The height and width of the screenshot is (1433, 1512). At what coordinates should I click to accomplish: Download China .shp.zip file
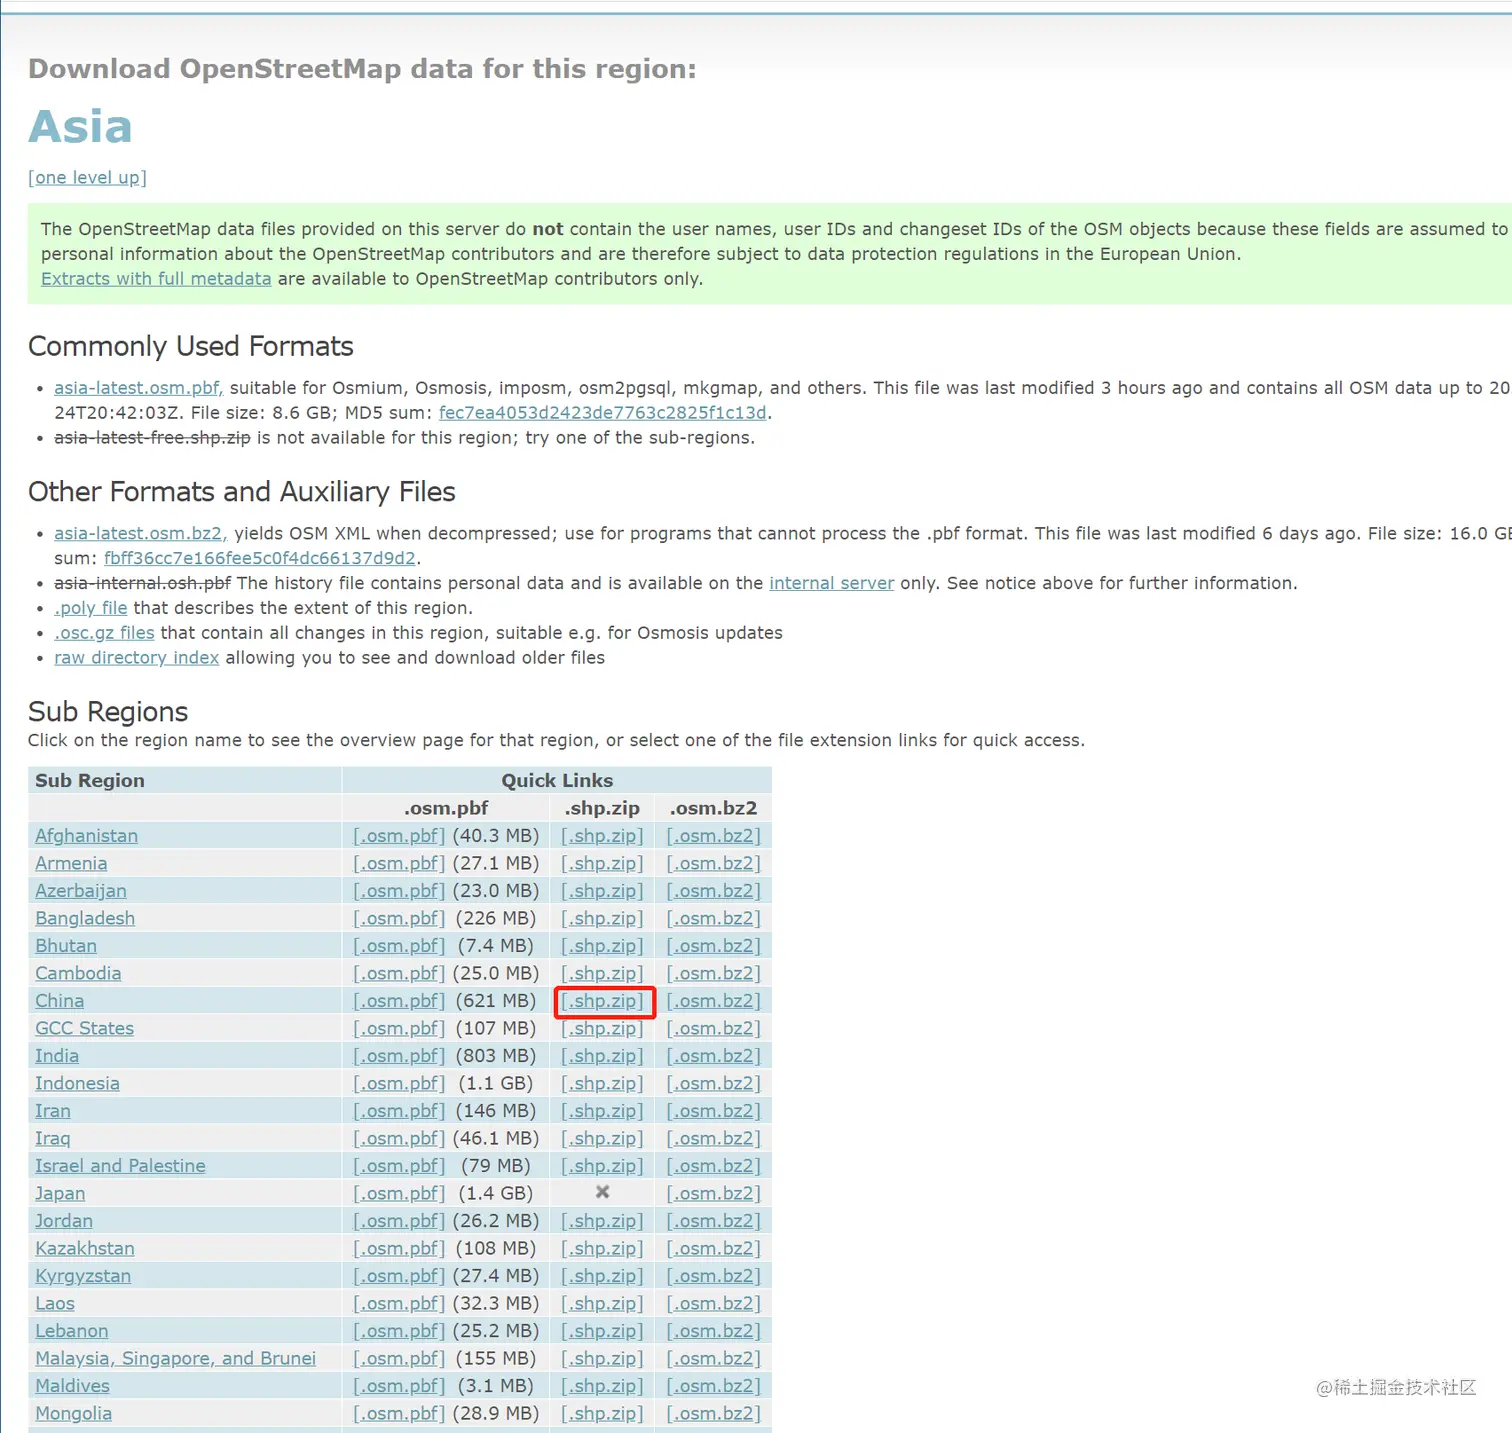click(x=602, y=1001)
